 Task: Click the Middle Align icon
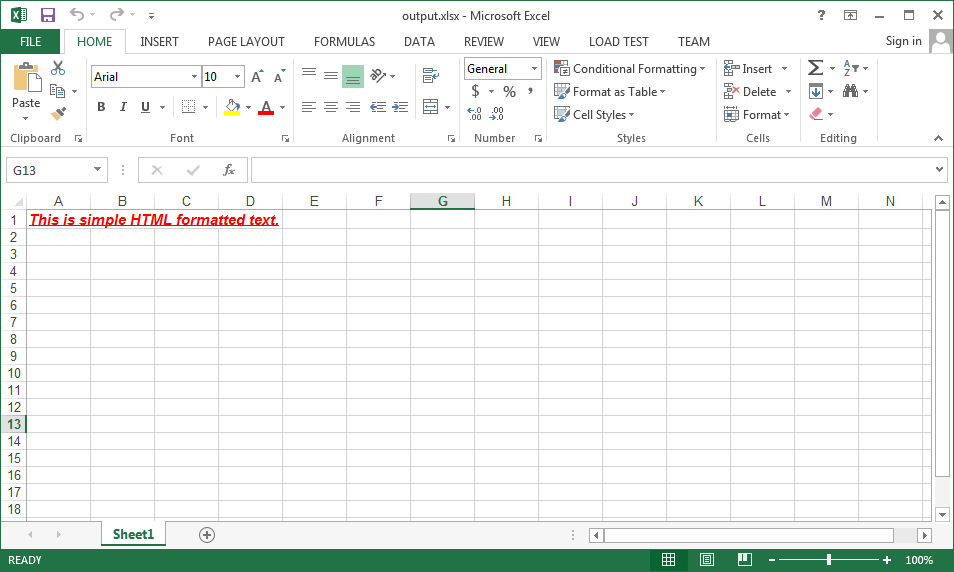[x=331, y=76]
